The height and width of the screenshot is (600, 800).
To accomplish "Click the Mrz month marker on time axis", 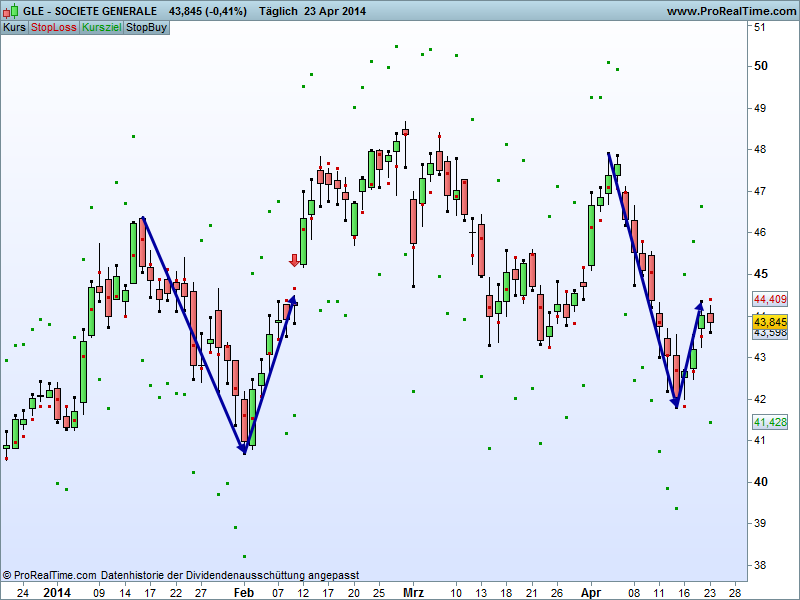I will click(413, 592).
